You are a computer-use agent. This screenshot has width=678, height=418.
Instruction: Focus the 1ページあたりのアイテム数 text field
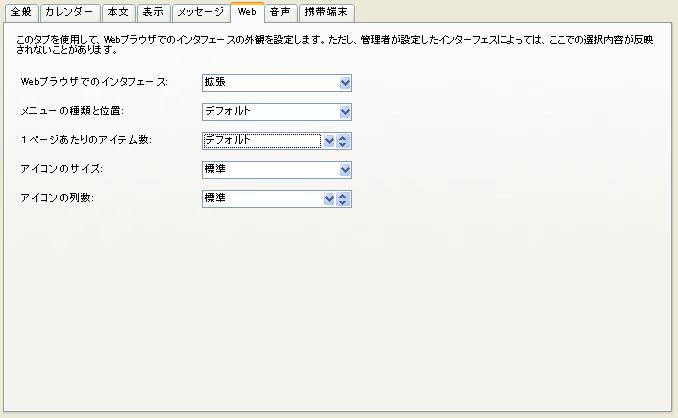(x=262, y=141)
